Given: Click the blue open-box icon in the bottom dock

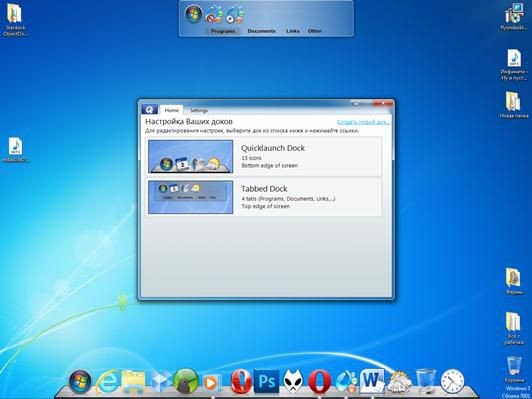Looking at the screenshot, I should click(161, 382).
